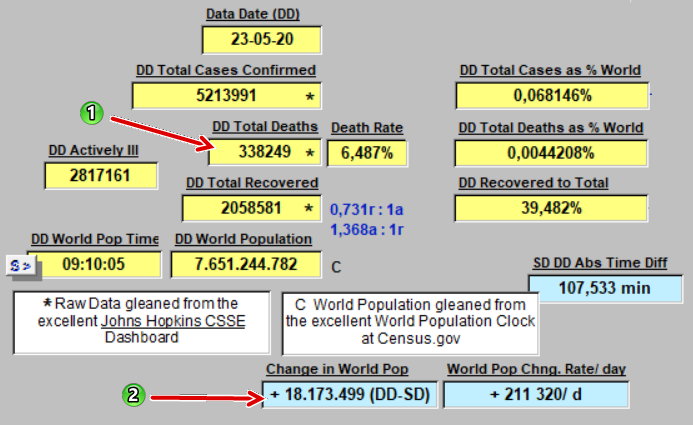This screenshot has height=425, width=693.
Task: Click the DD Total Cases Confirmed value 5213991
Action: (227, 95)
